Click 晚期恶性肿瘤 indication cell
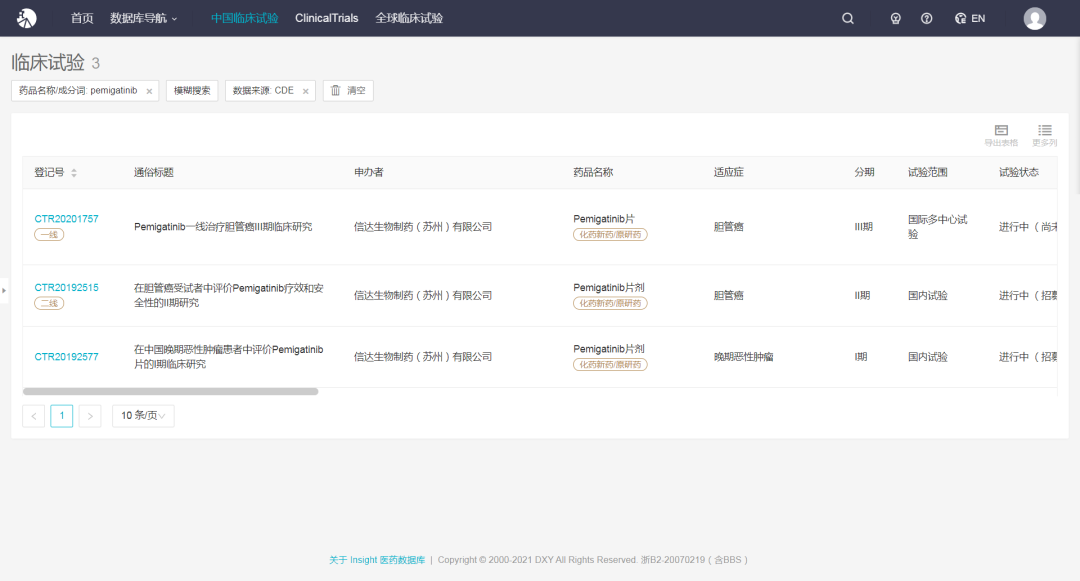 744,357
